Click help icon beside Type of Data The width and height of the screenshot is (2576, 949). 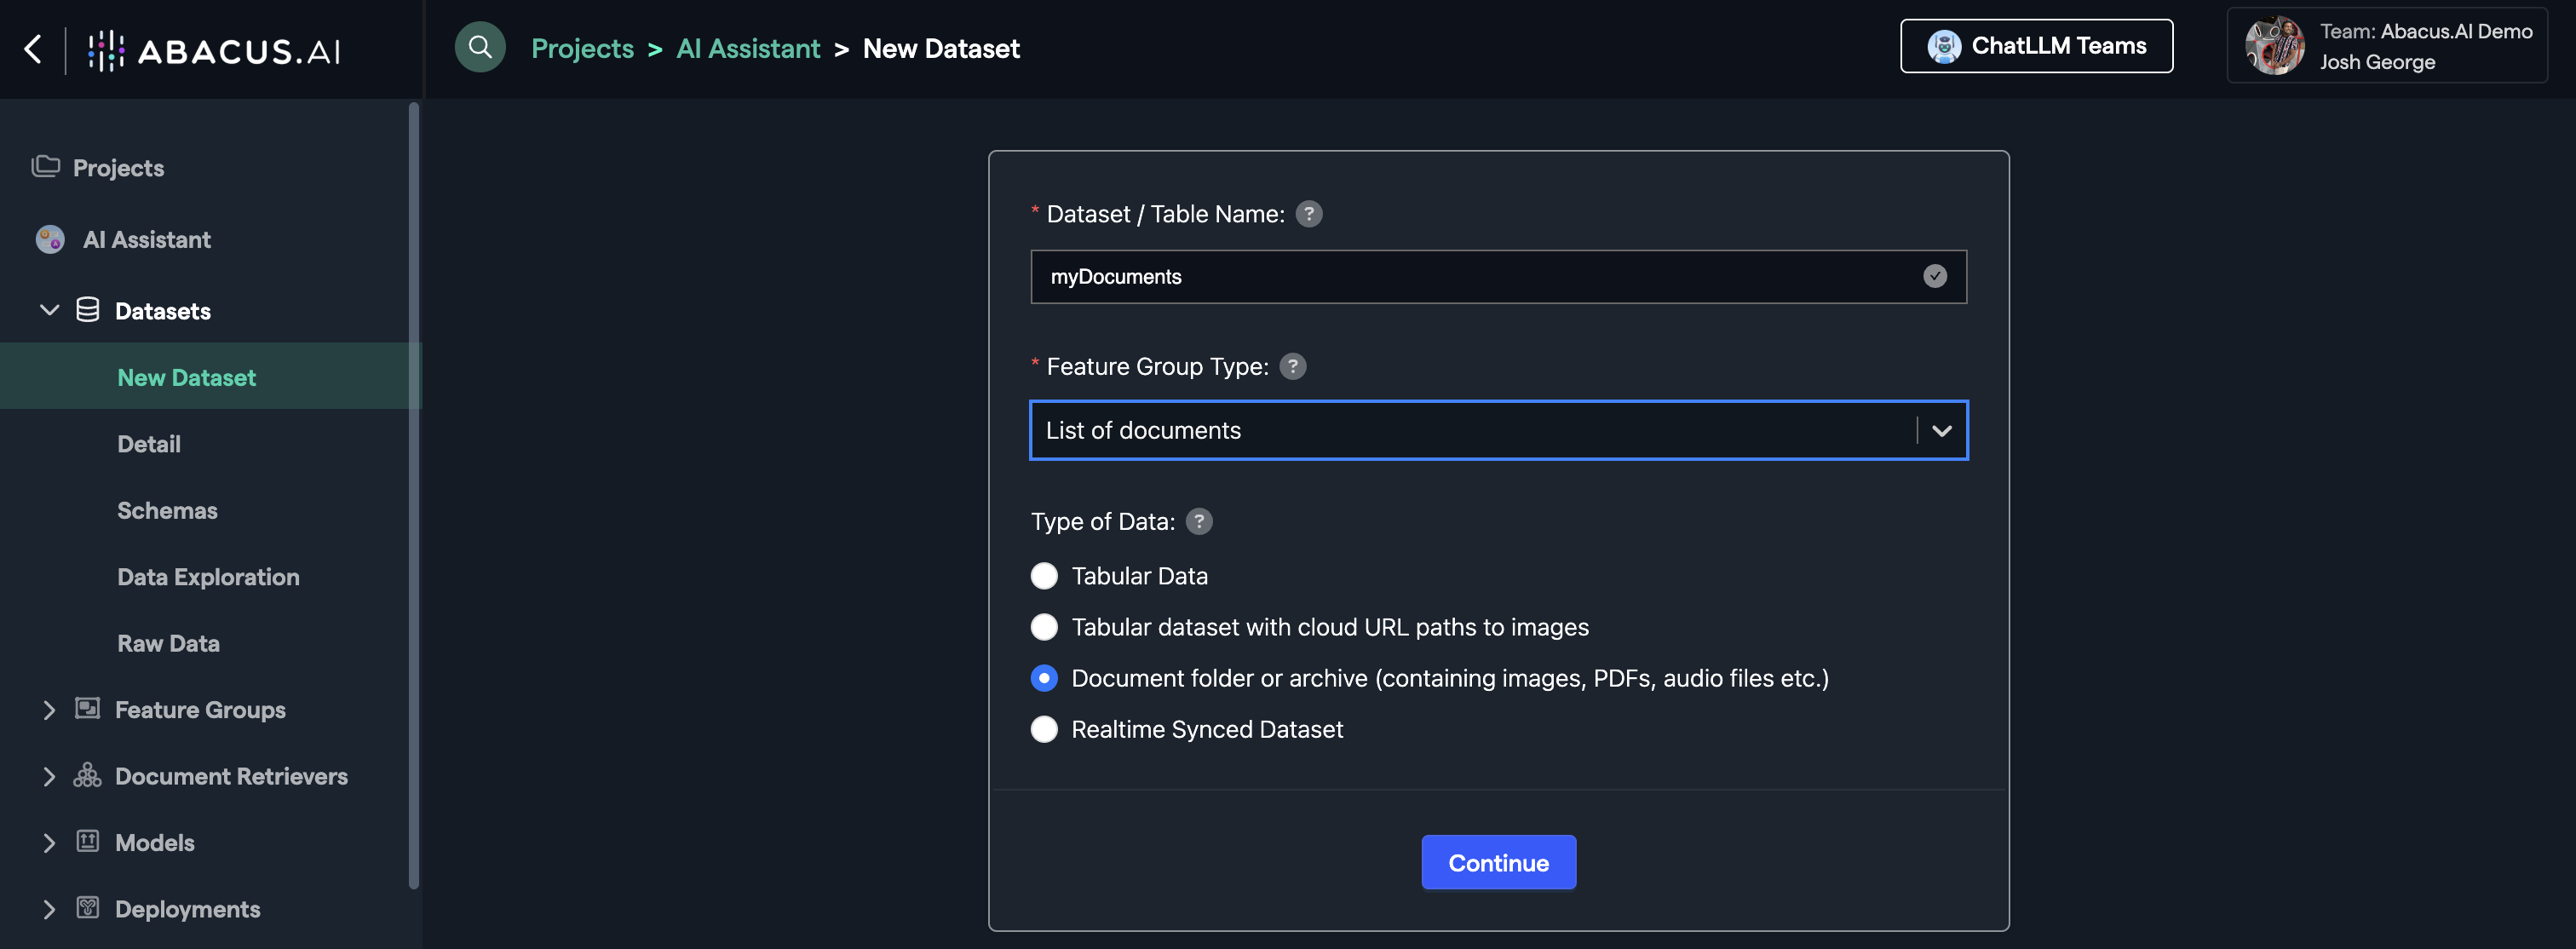[x=1198, y=522]
